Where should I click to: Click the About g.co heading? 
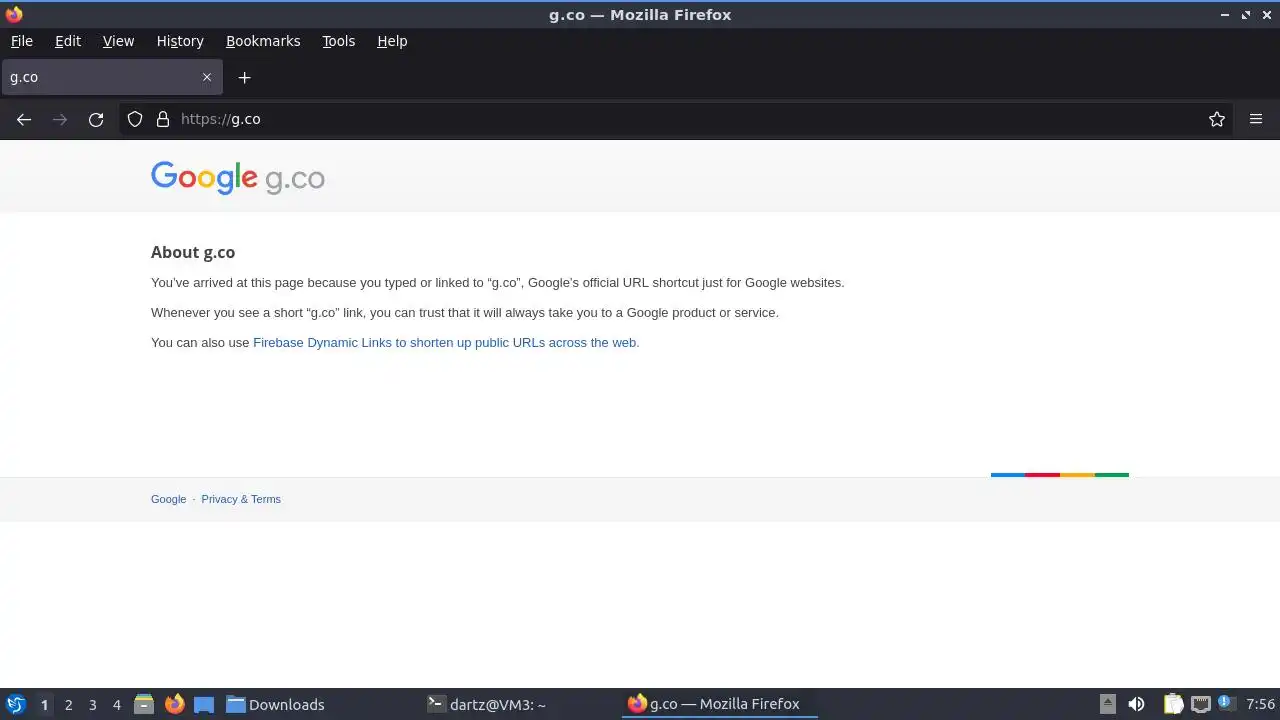pos(193,253)
